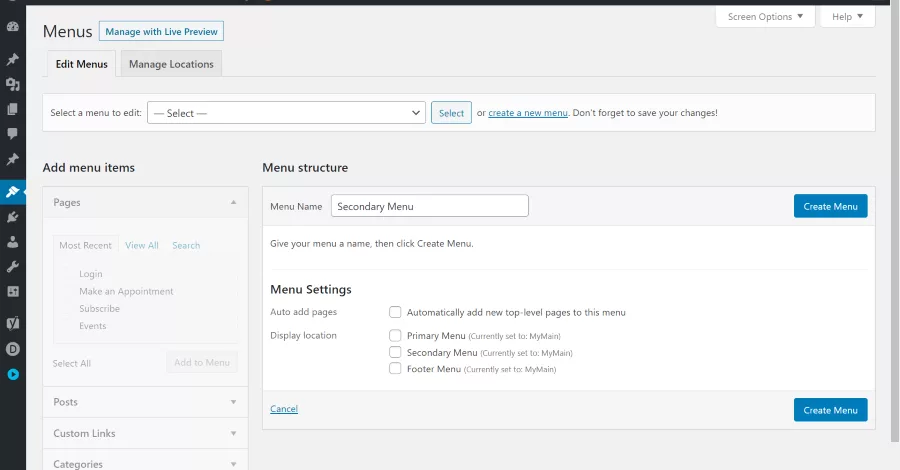Expand the Posts panel

pos(233,402)
